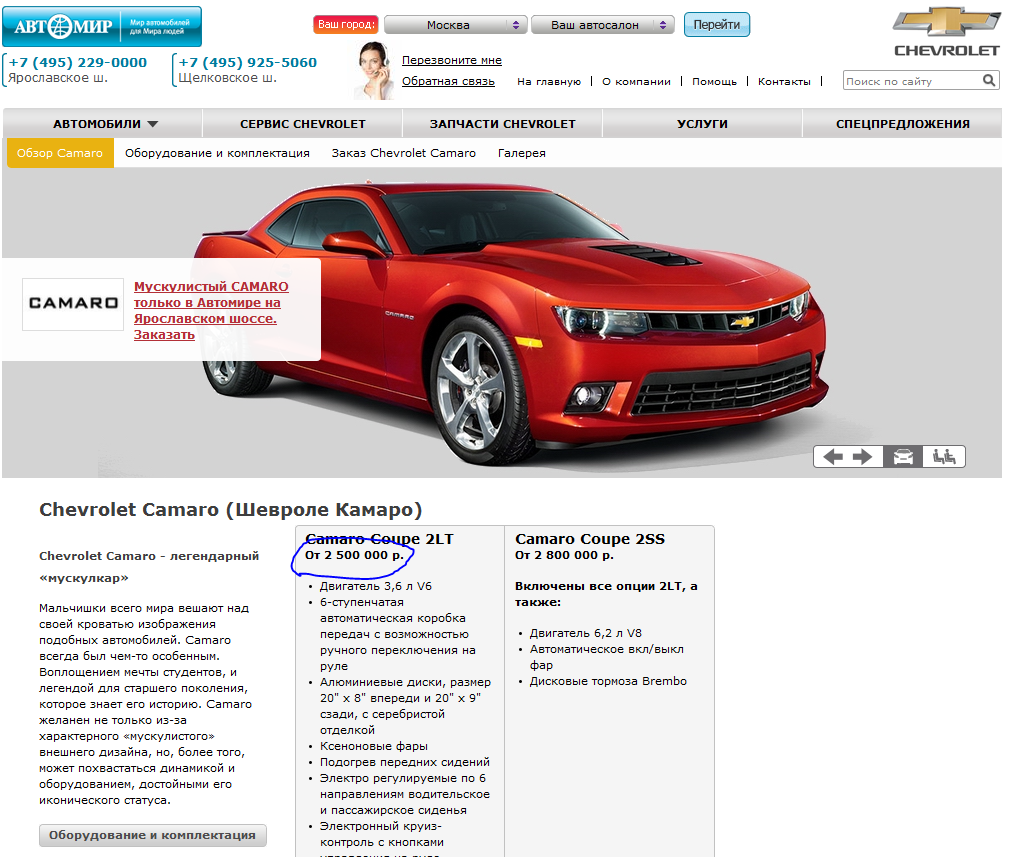Click the Avtomir logo
Screen dimensions: 1010x857
pos(102,26)
